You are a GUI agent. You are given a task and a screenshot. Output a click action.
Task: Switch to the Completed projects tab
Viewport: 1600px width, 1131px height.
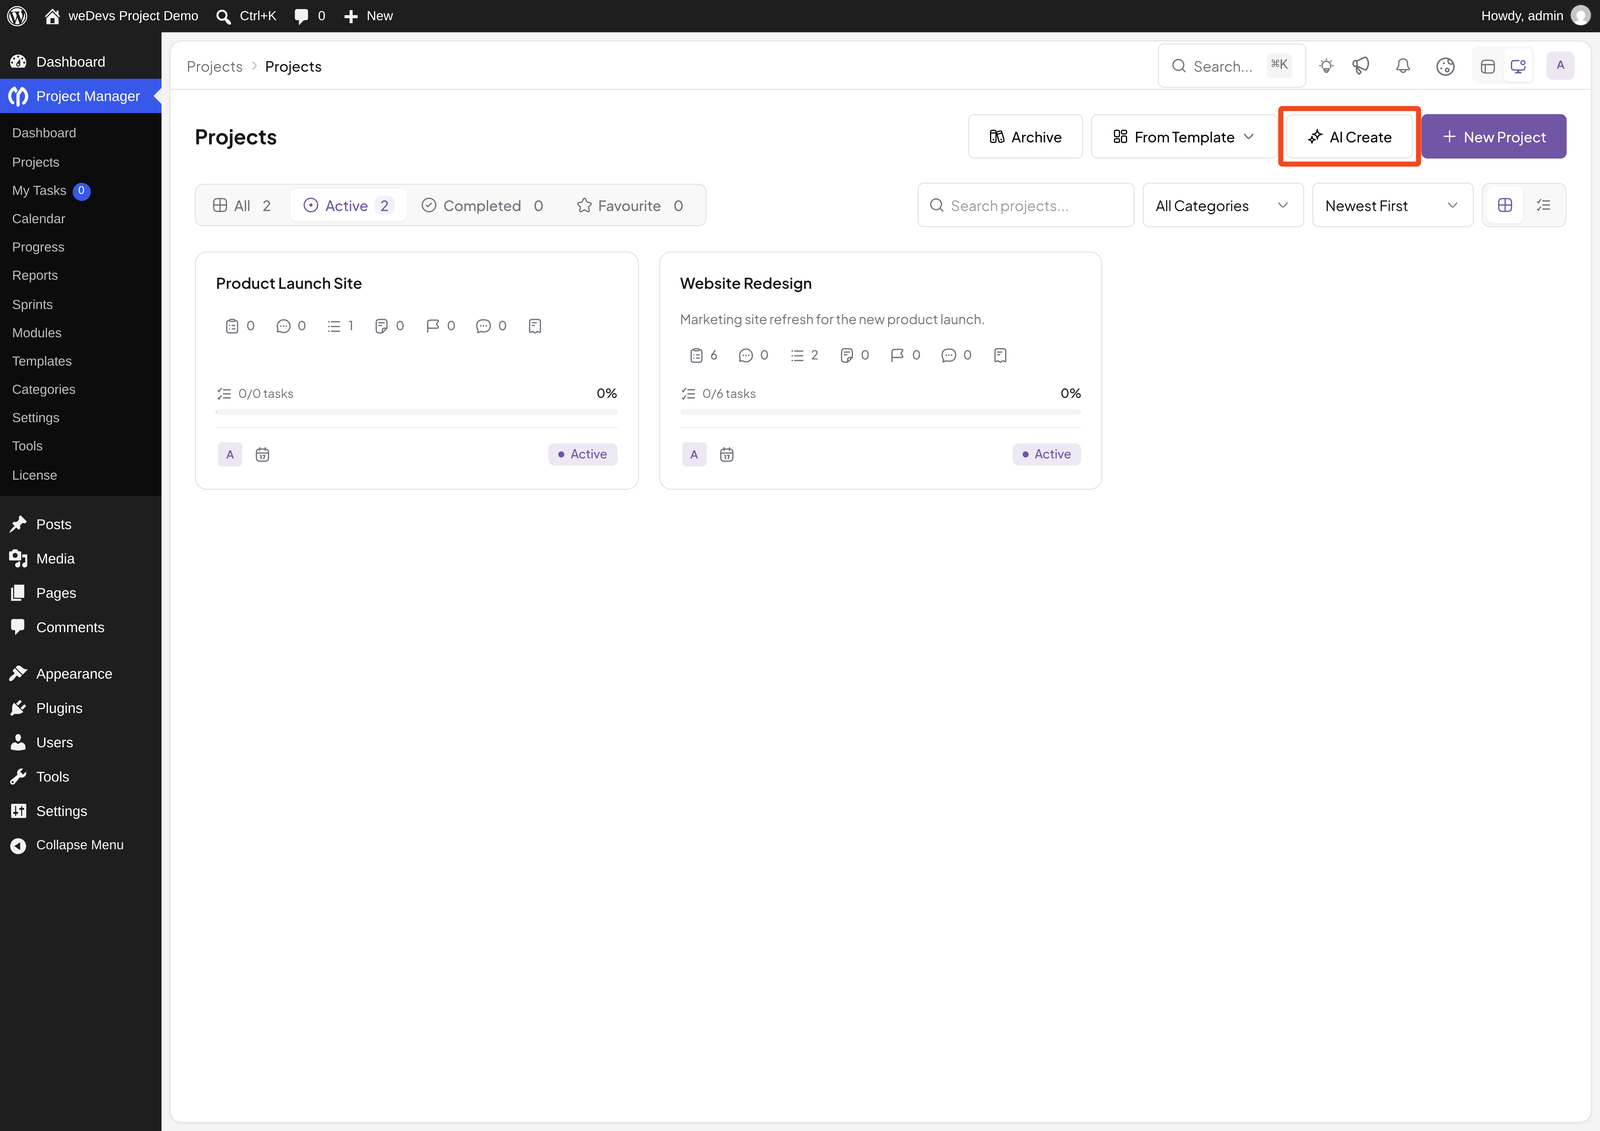pyautogui.click(x=482, y=206)
